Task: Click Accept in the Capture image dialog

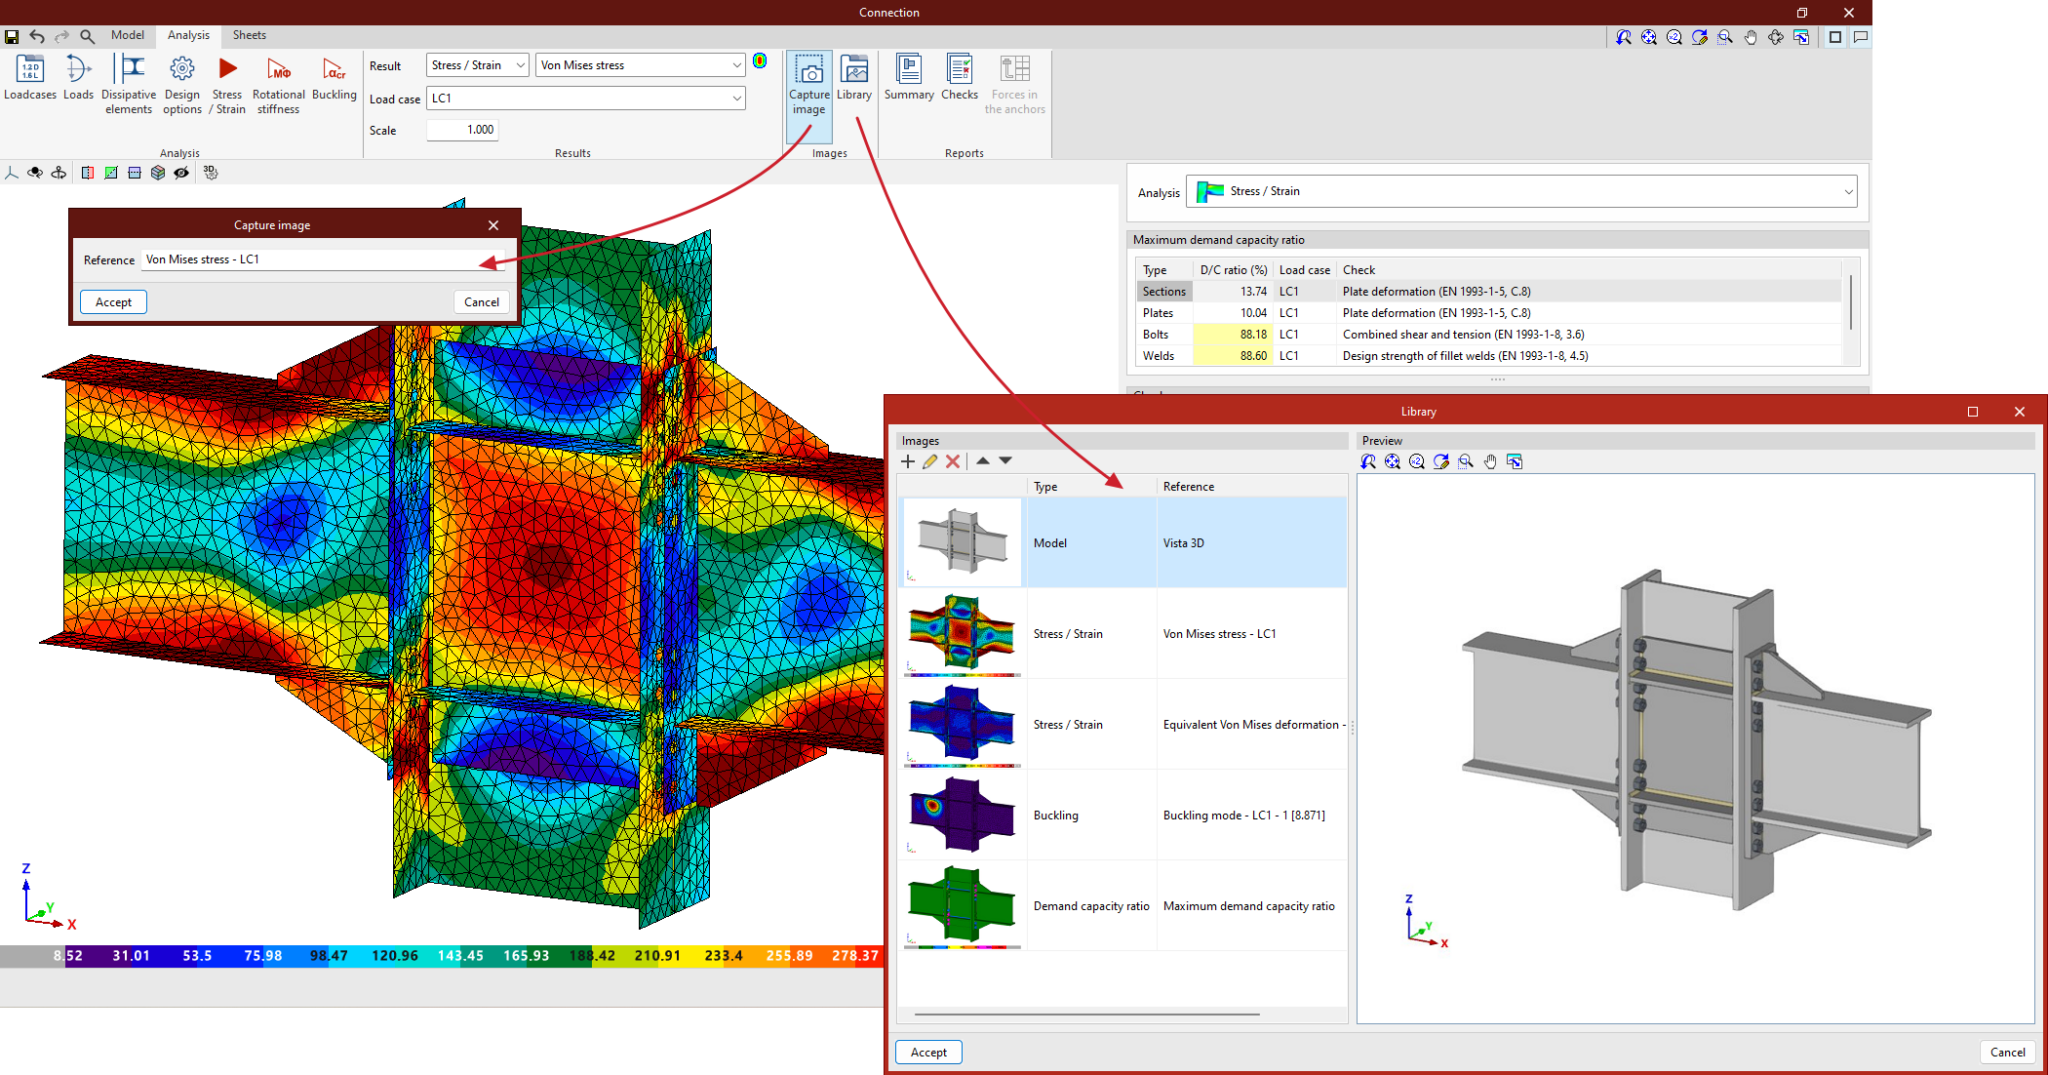Action: coord(112,301)
